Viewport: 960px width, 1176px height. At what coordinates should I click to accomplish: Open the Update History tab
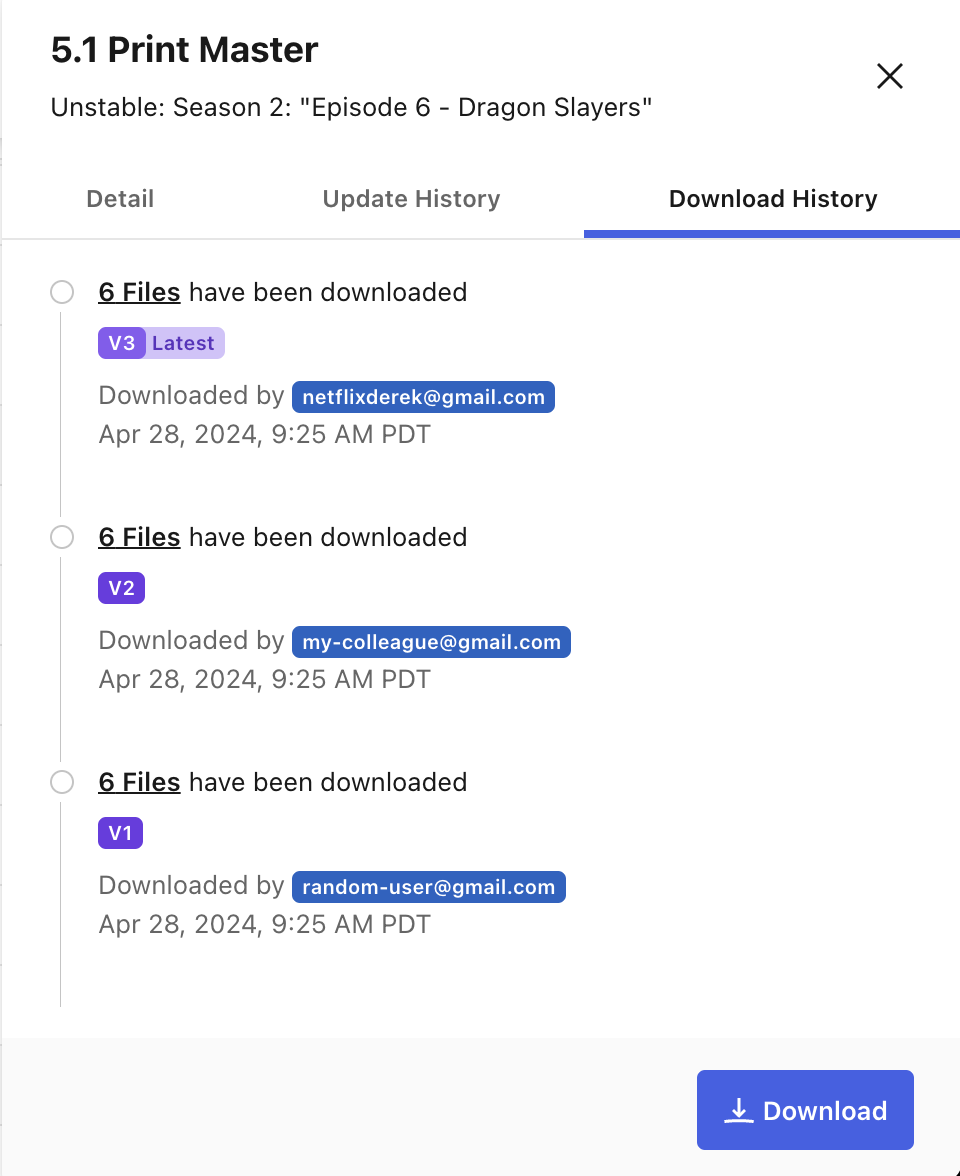(x=411, y=199)
